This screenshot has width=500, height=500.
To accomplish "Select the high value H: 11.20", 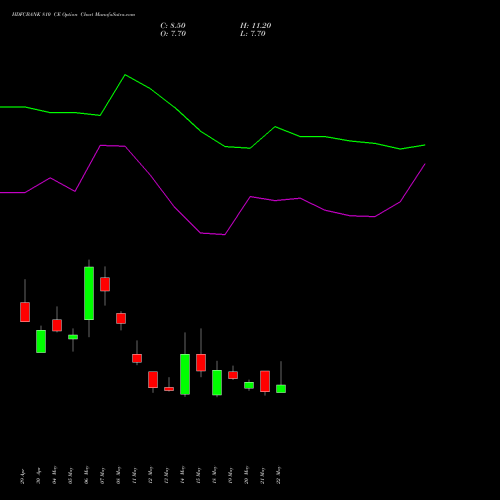I will pos(255,26).
